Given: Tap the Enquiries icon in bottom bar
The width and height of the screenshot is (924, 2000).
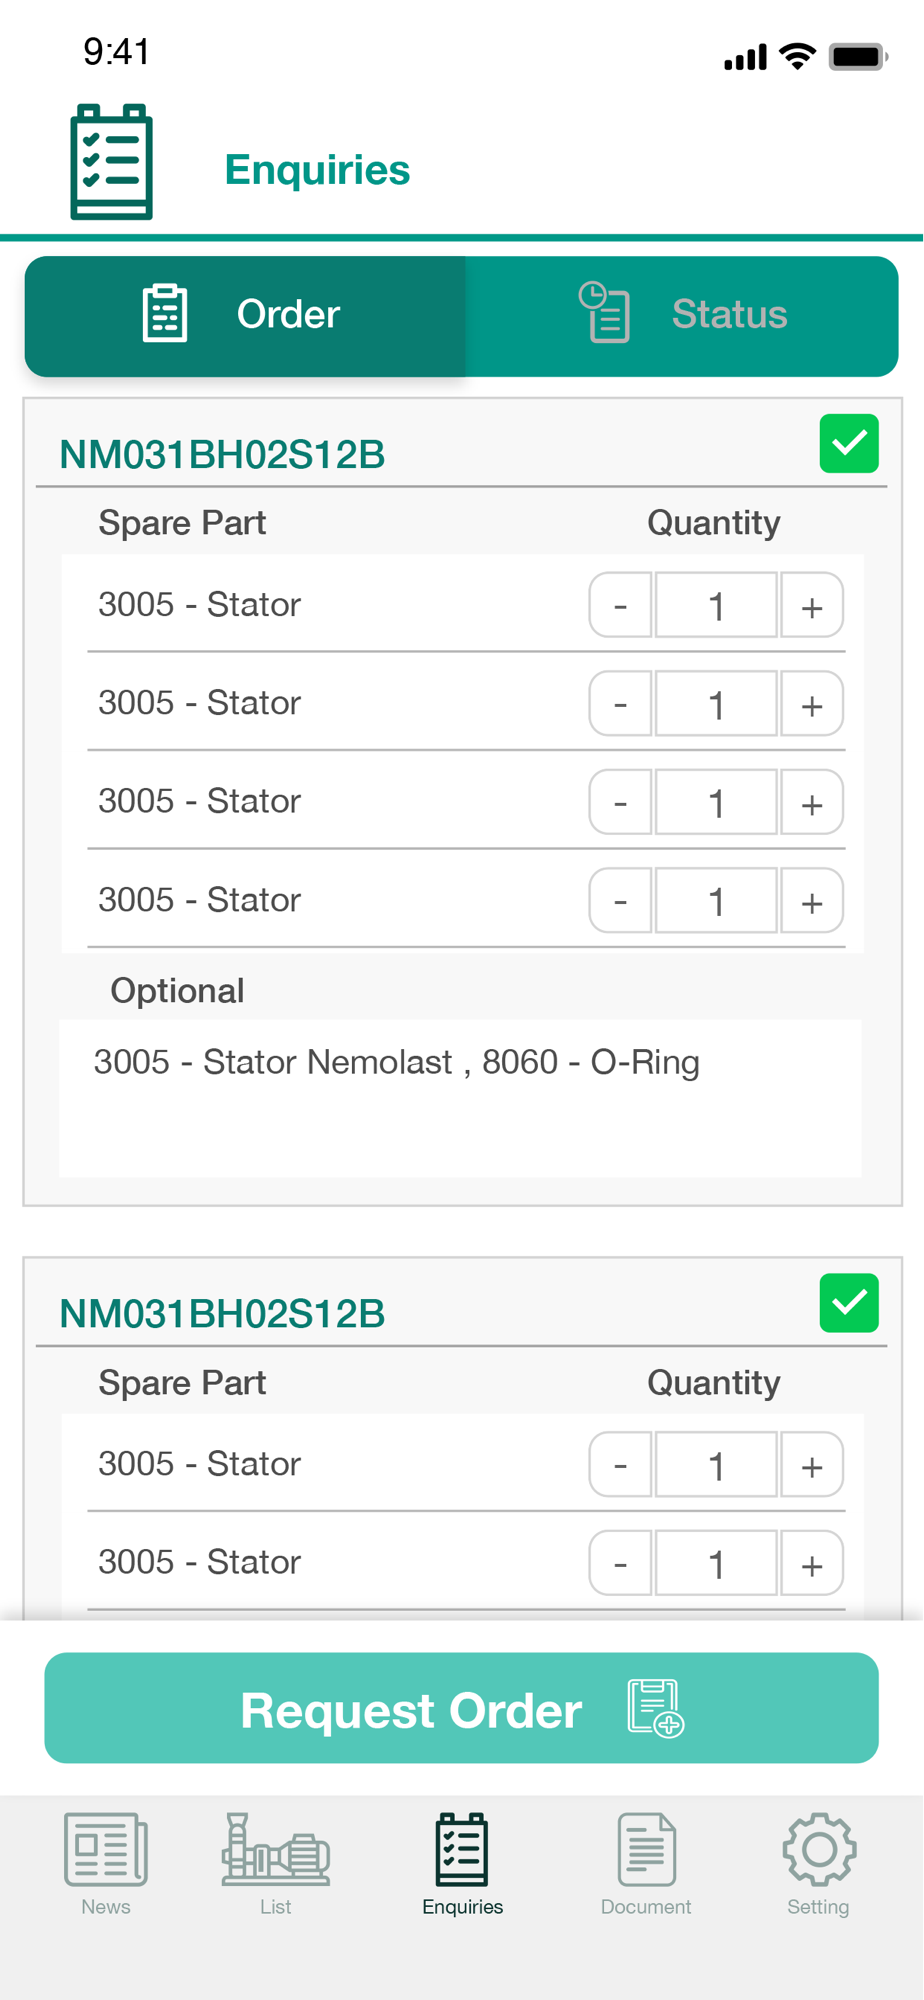Looking at the screenshot, I should (462, 1849).
